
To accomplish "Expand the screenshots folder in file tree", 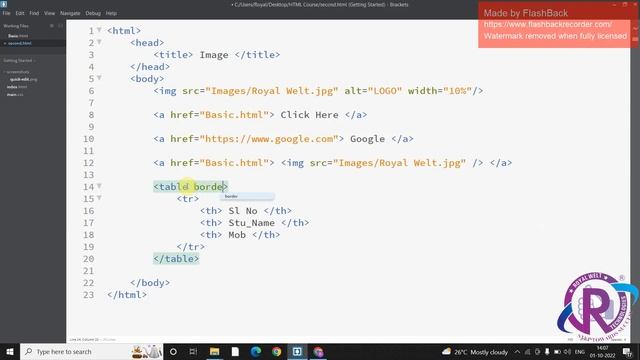I will [x=17, y=72].
